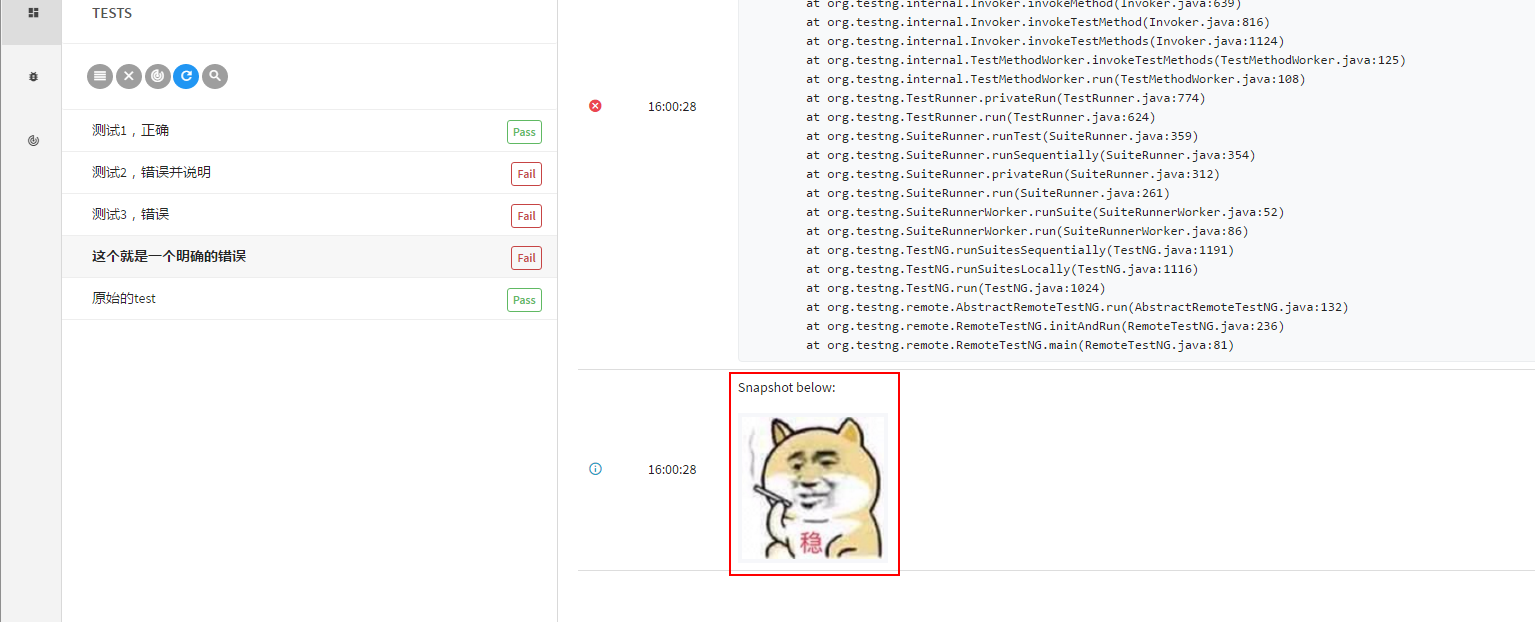
Task: Open the Tests view grid icon in sidebar
Action: pyautogui.click(x=33, y=13)
